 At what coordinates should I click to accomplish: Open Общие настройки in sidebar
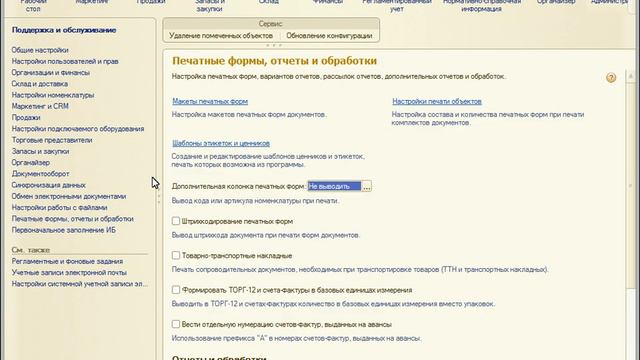tap(40, 50)
